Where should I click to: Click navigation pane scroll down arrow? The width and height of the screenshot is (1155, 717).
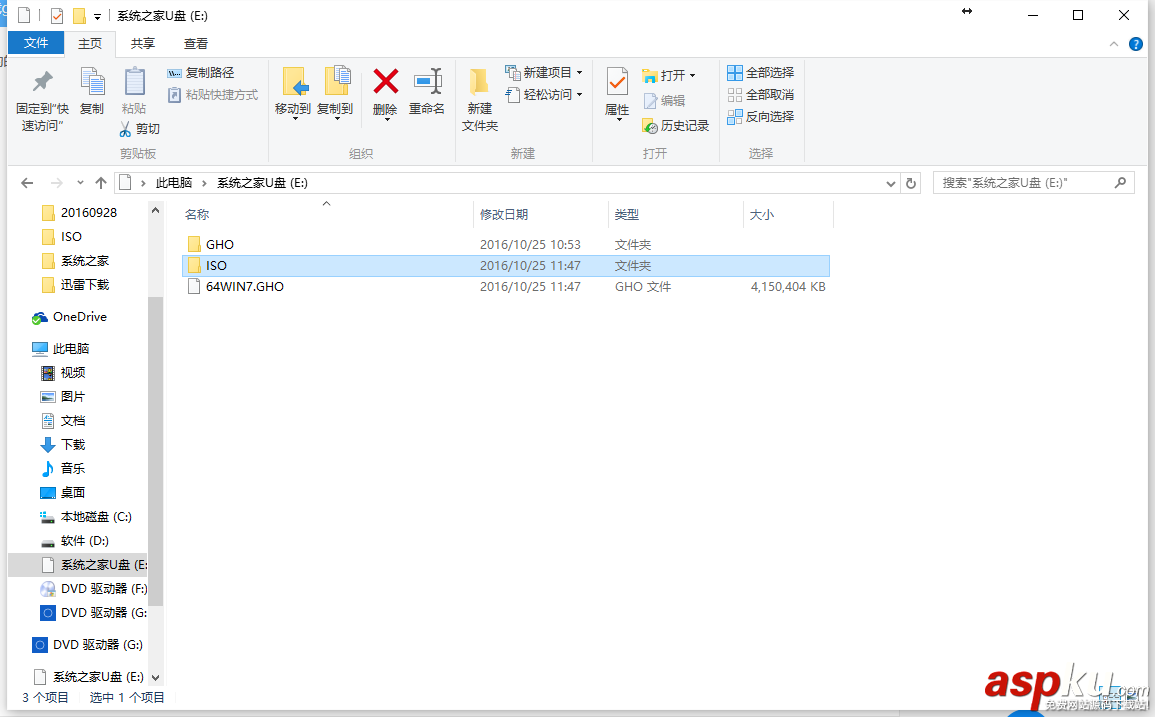pos(155,677)
